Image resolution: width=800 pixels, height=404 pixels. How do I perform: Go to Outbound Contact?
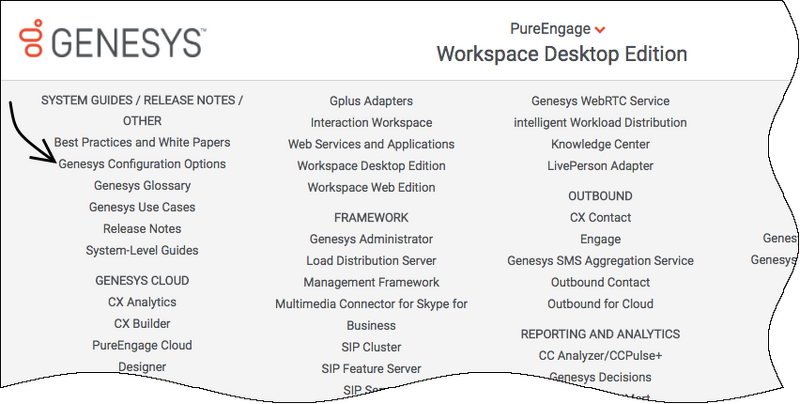600,282
